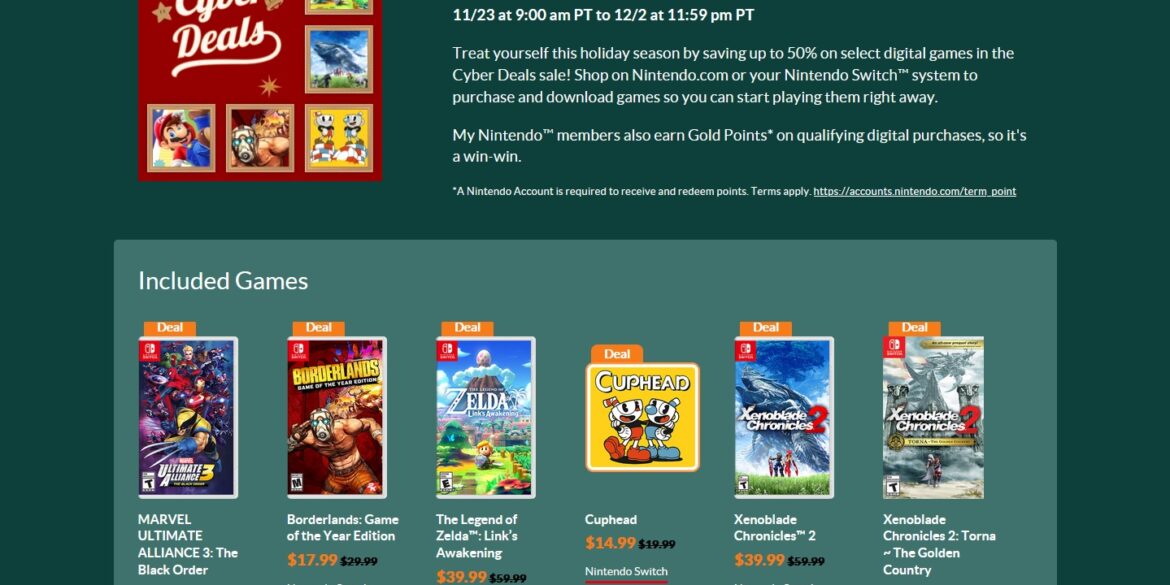Click the Cuphead tile in Cyber Deals banner

[x=339, y=138]
